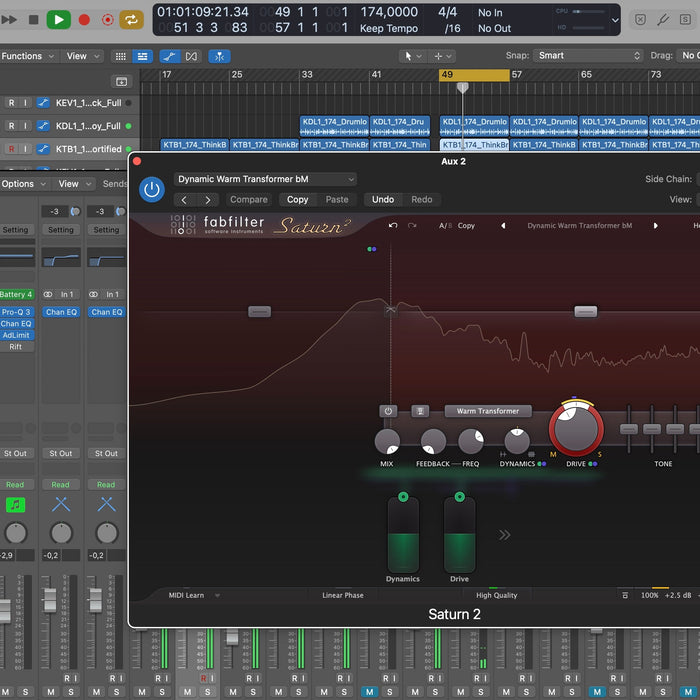The image size is (700, 700).
Task: Click the FEEDBACK knob
Action: pos(433,442)
